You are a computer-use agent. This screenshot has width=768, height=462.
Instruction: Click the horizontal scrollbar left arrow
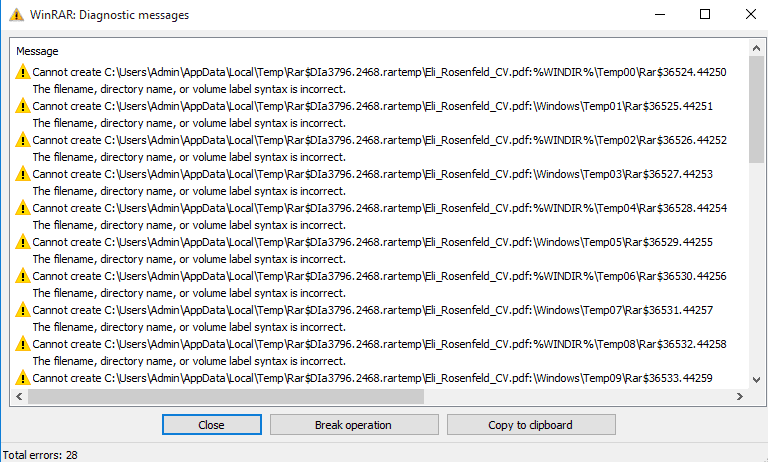[x=19, y=397]
